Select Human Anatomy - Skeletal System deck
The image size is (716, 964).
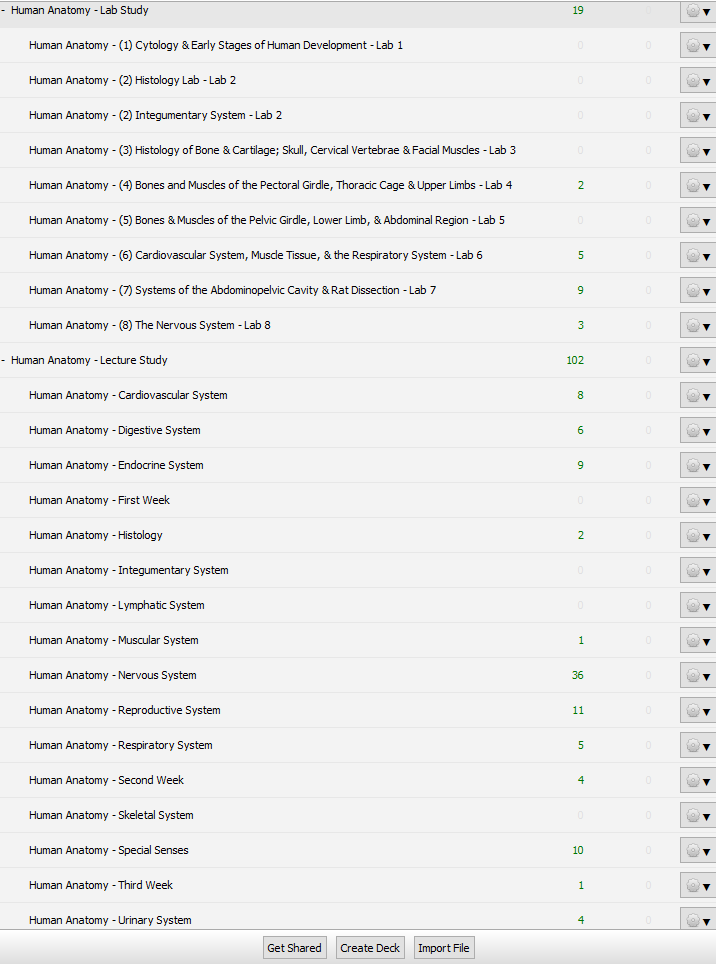(111, 815)
